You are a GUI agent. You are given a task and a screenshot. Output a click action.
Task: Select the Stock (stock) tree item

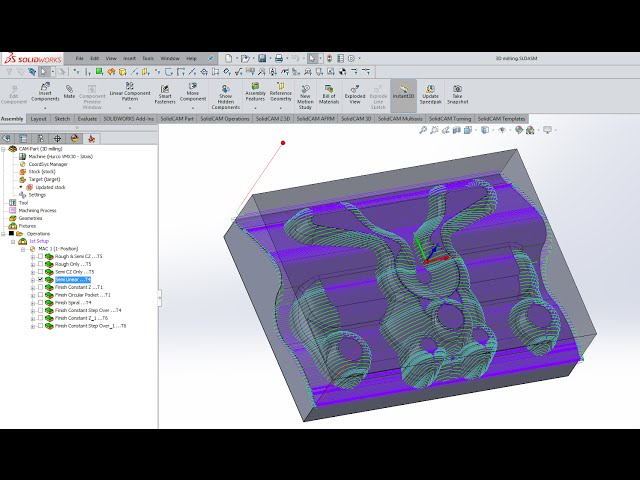coord(42,172)
